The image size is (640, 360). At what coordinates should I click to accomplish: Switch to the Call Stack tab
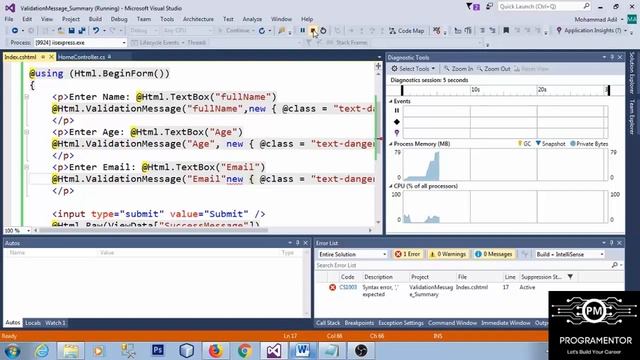[x=328, y=323]
